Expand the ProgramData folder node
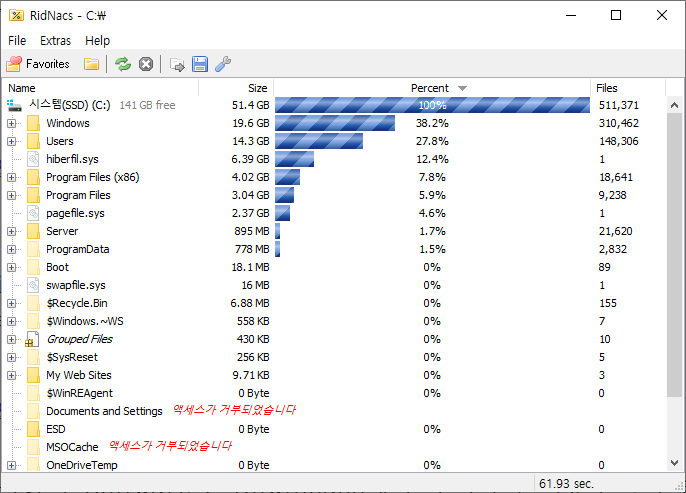Viewport: 686px width, 493px height. pos(11,249)
